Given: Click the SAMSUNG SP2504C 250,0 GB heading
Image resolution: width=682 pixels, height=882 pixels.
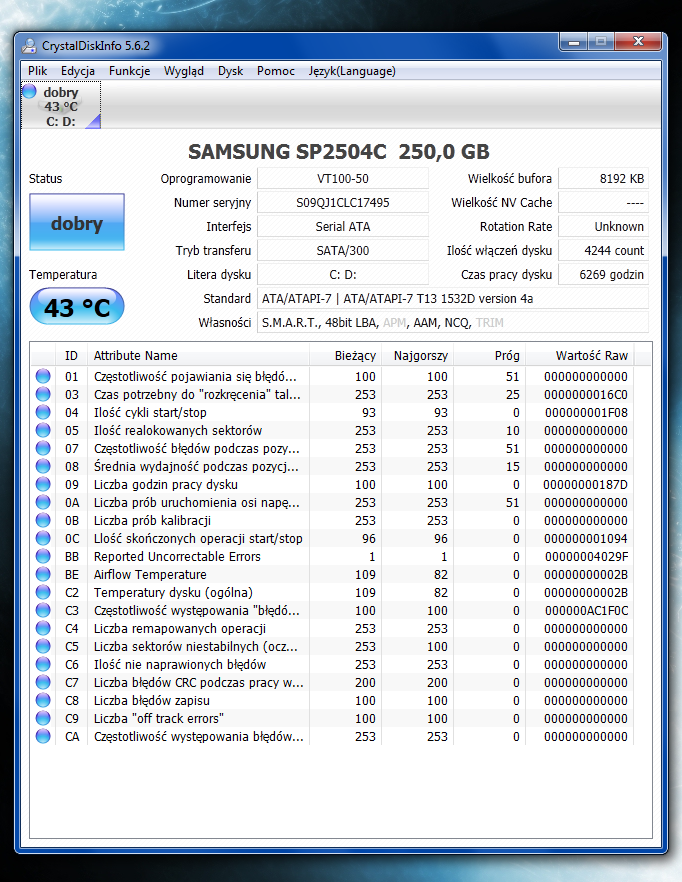Looking at the screenshot, I should pos(339,151).
